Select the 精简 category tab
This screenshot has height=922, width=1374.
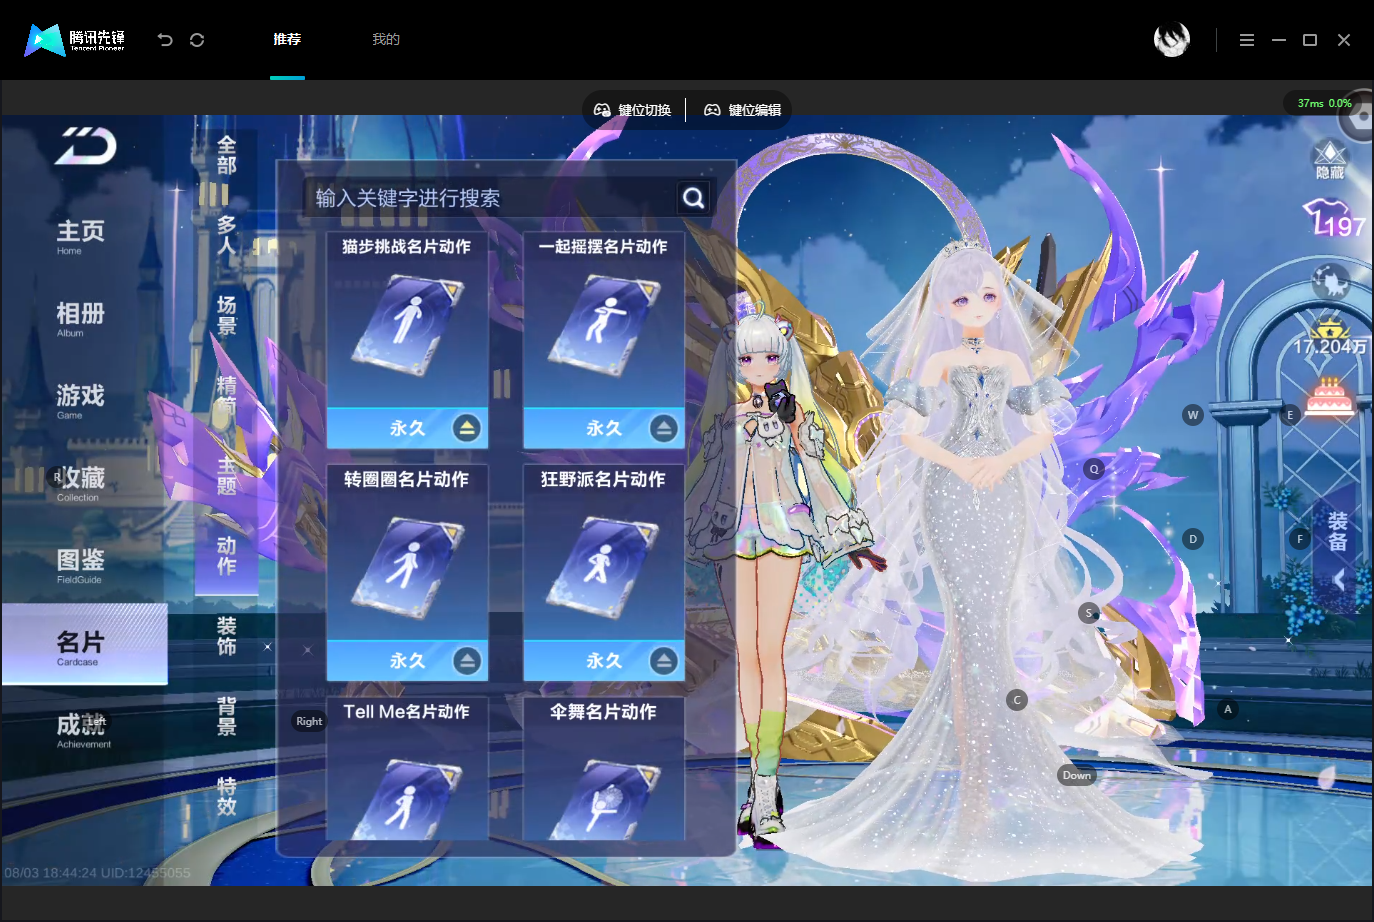(227, 395)
